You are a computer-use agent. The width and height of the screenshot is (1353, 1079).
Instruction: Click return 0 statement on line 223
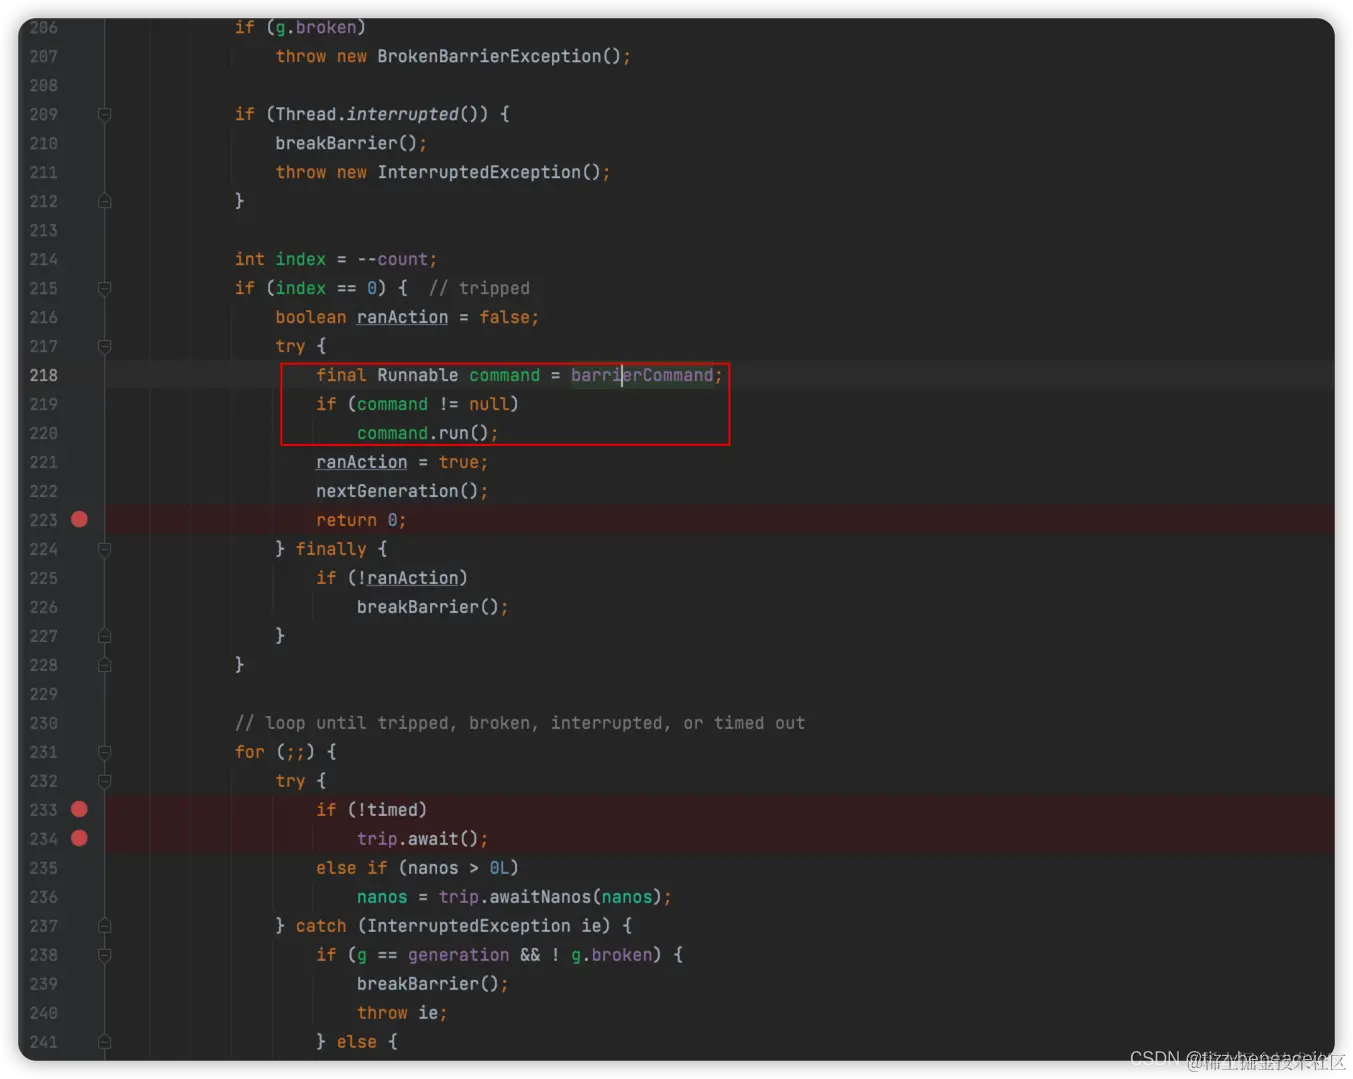361,520
